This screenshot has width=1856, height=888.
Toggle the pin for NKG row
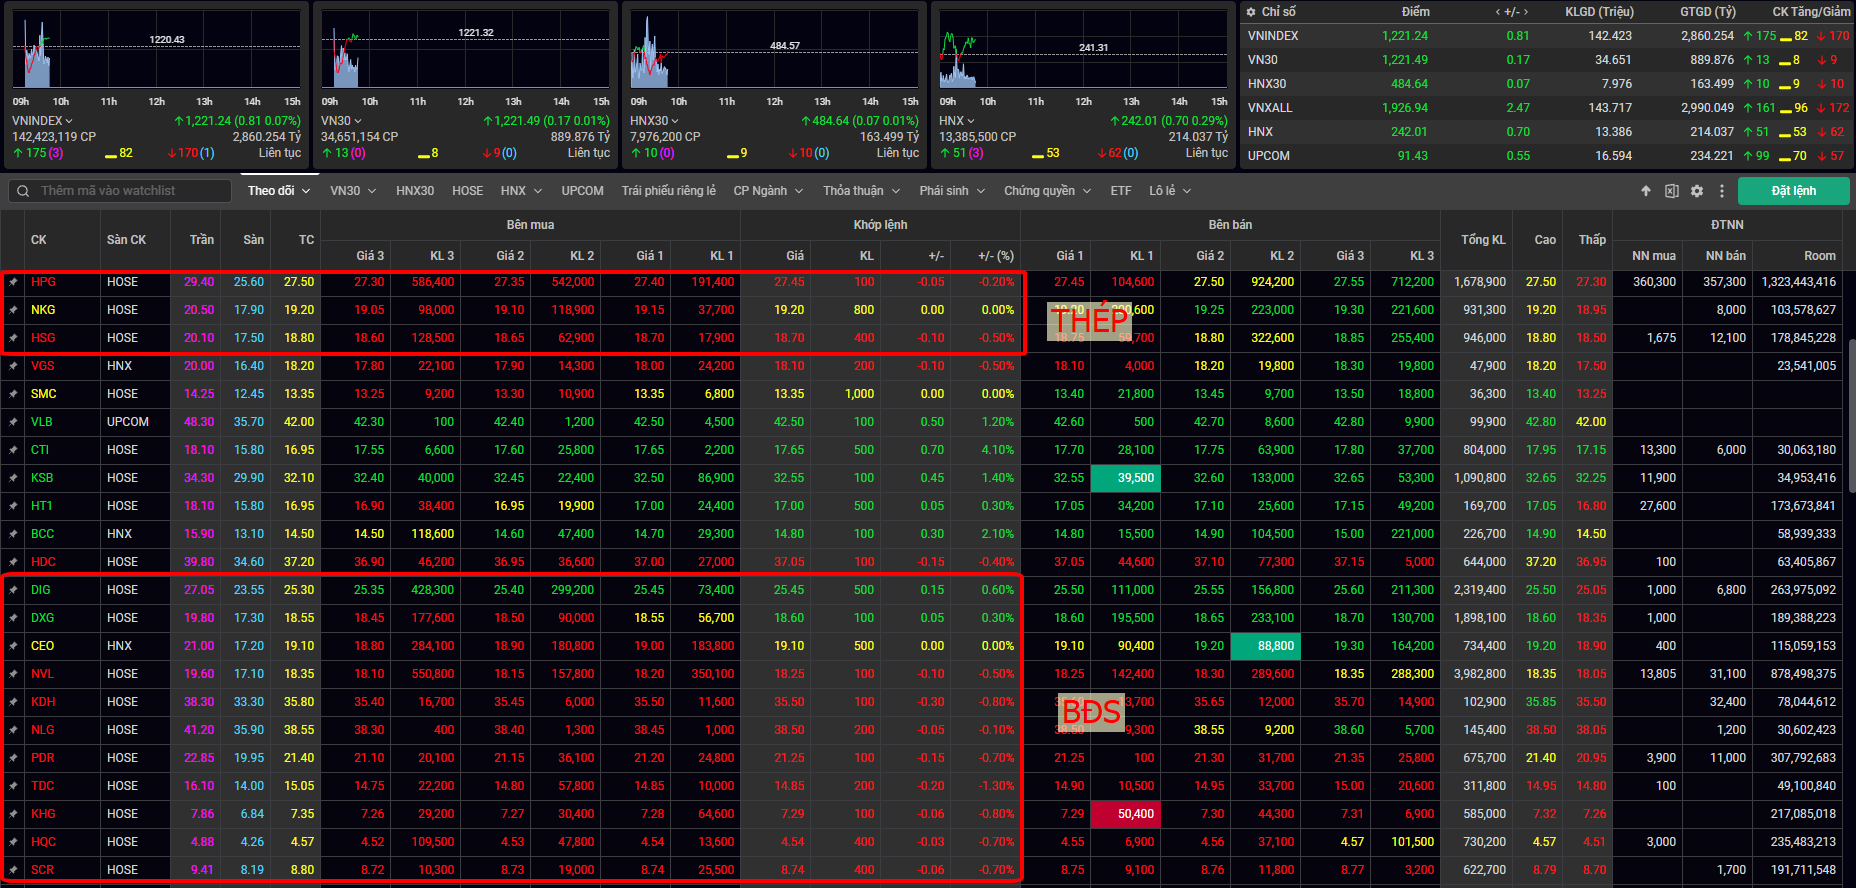[x=13, y=310]
